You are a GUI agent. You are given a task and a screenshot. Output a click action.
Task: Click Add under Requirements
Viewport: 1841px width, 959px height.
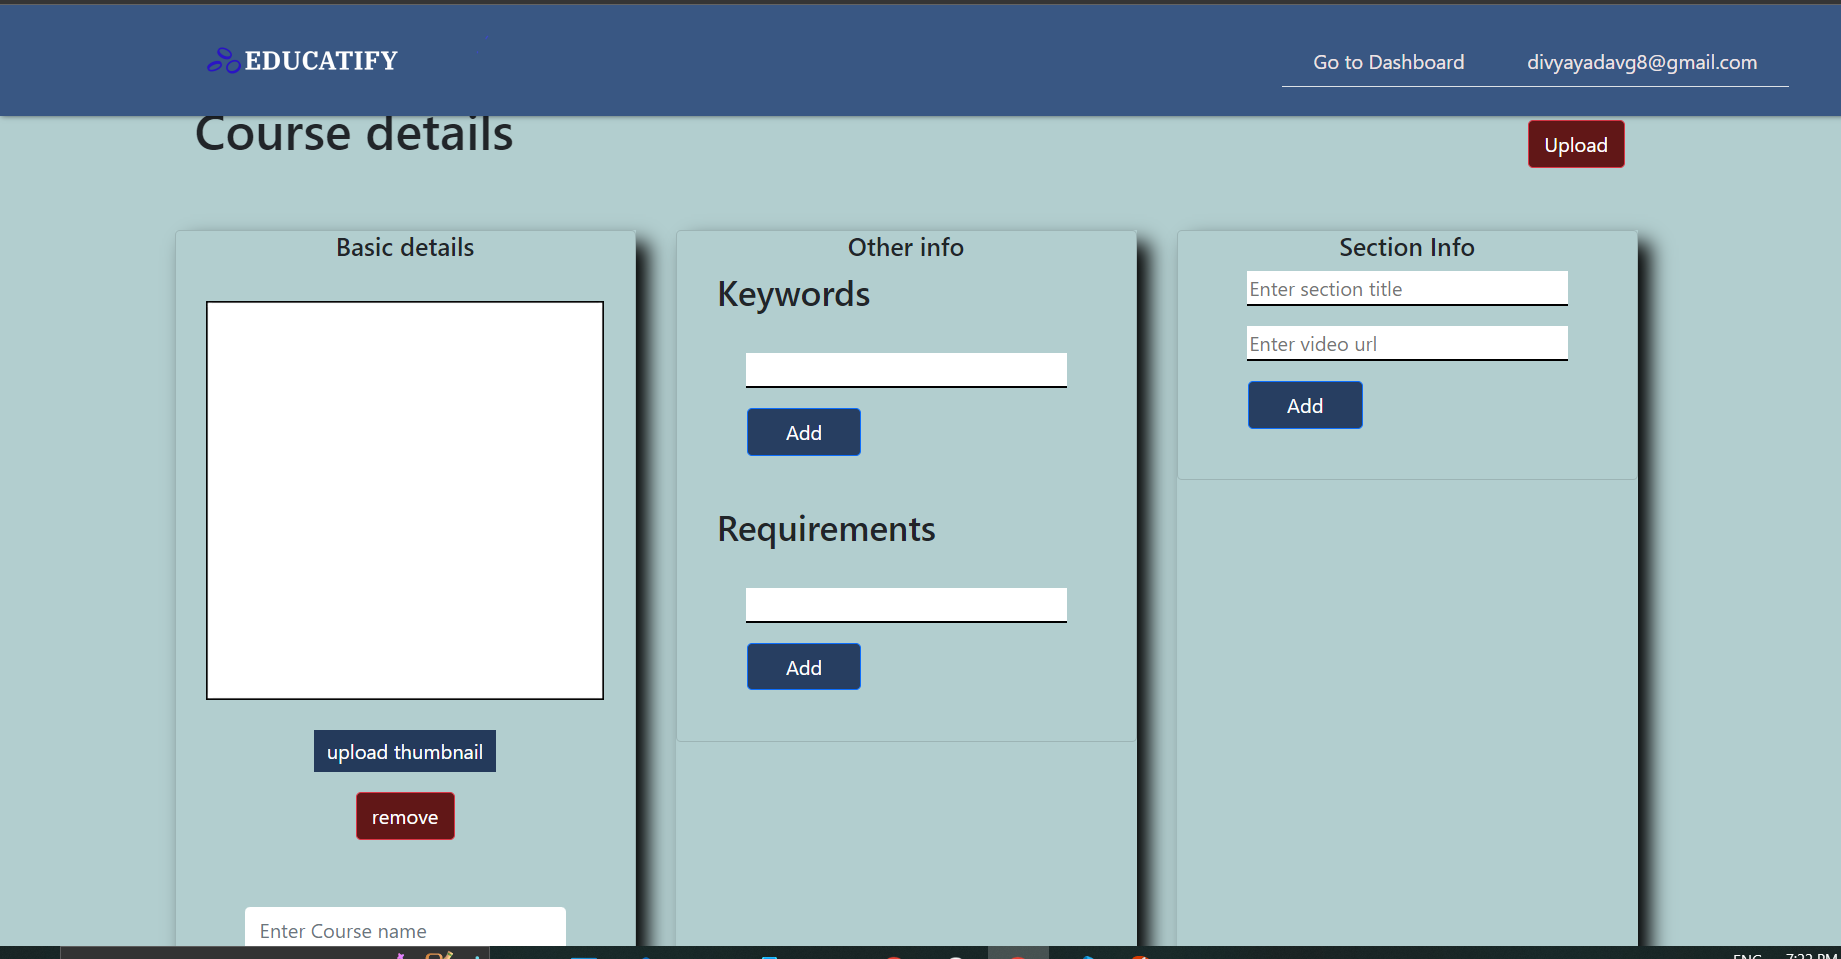pos(803,666)
